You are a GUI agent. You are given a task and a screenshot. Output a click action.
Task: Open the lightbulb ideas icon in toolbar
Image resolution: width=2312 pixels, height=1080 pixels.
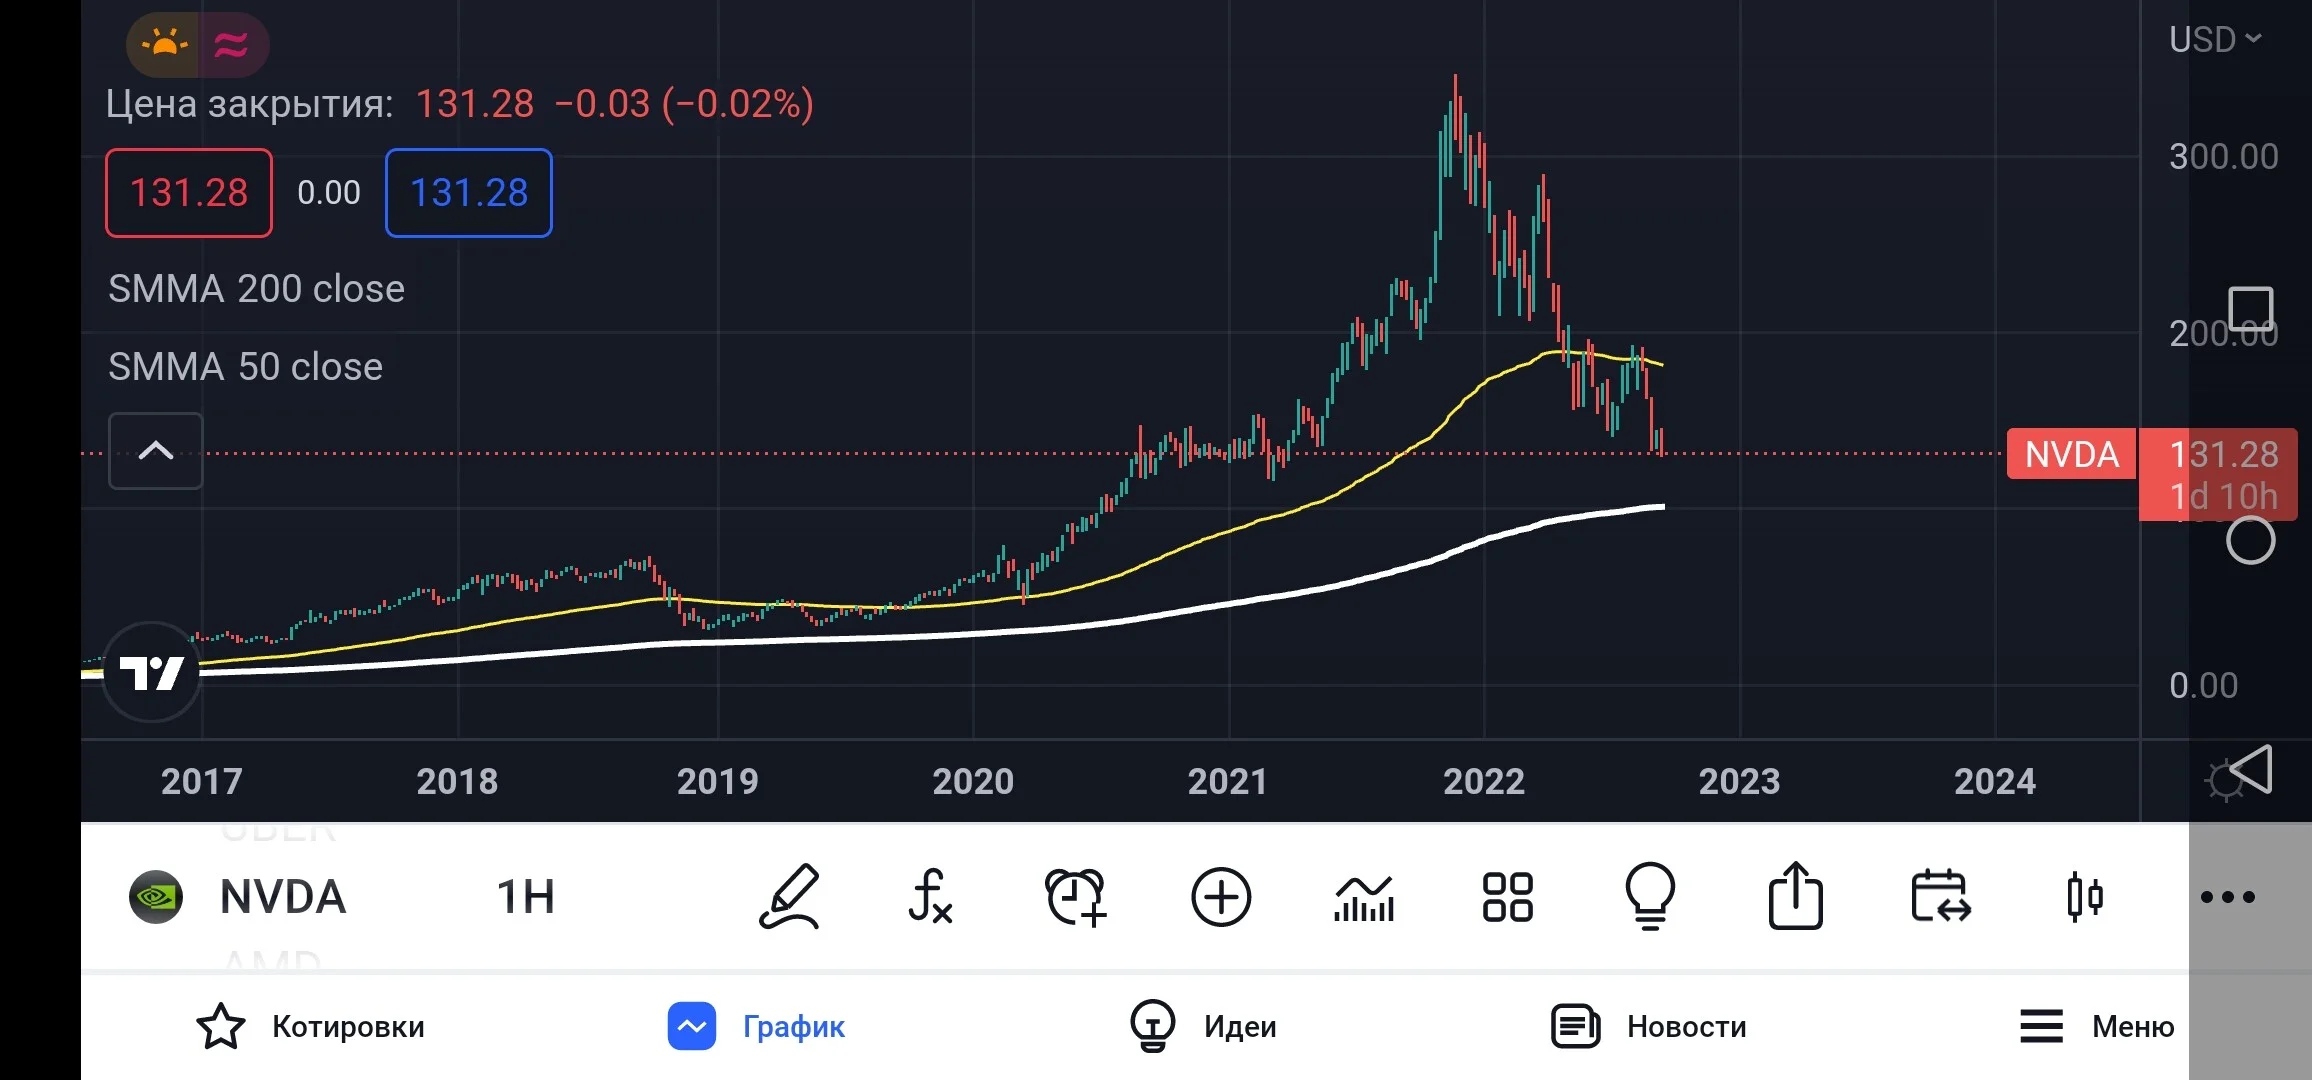click(1650, 896)
